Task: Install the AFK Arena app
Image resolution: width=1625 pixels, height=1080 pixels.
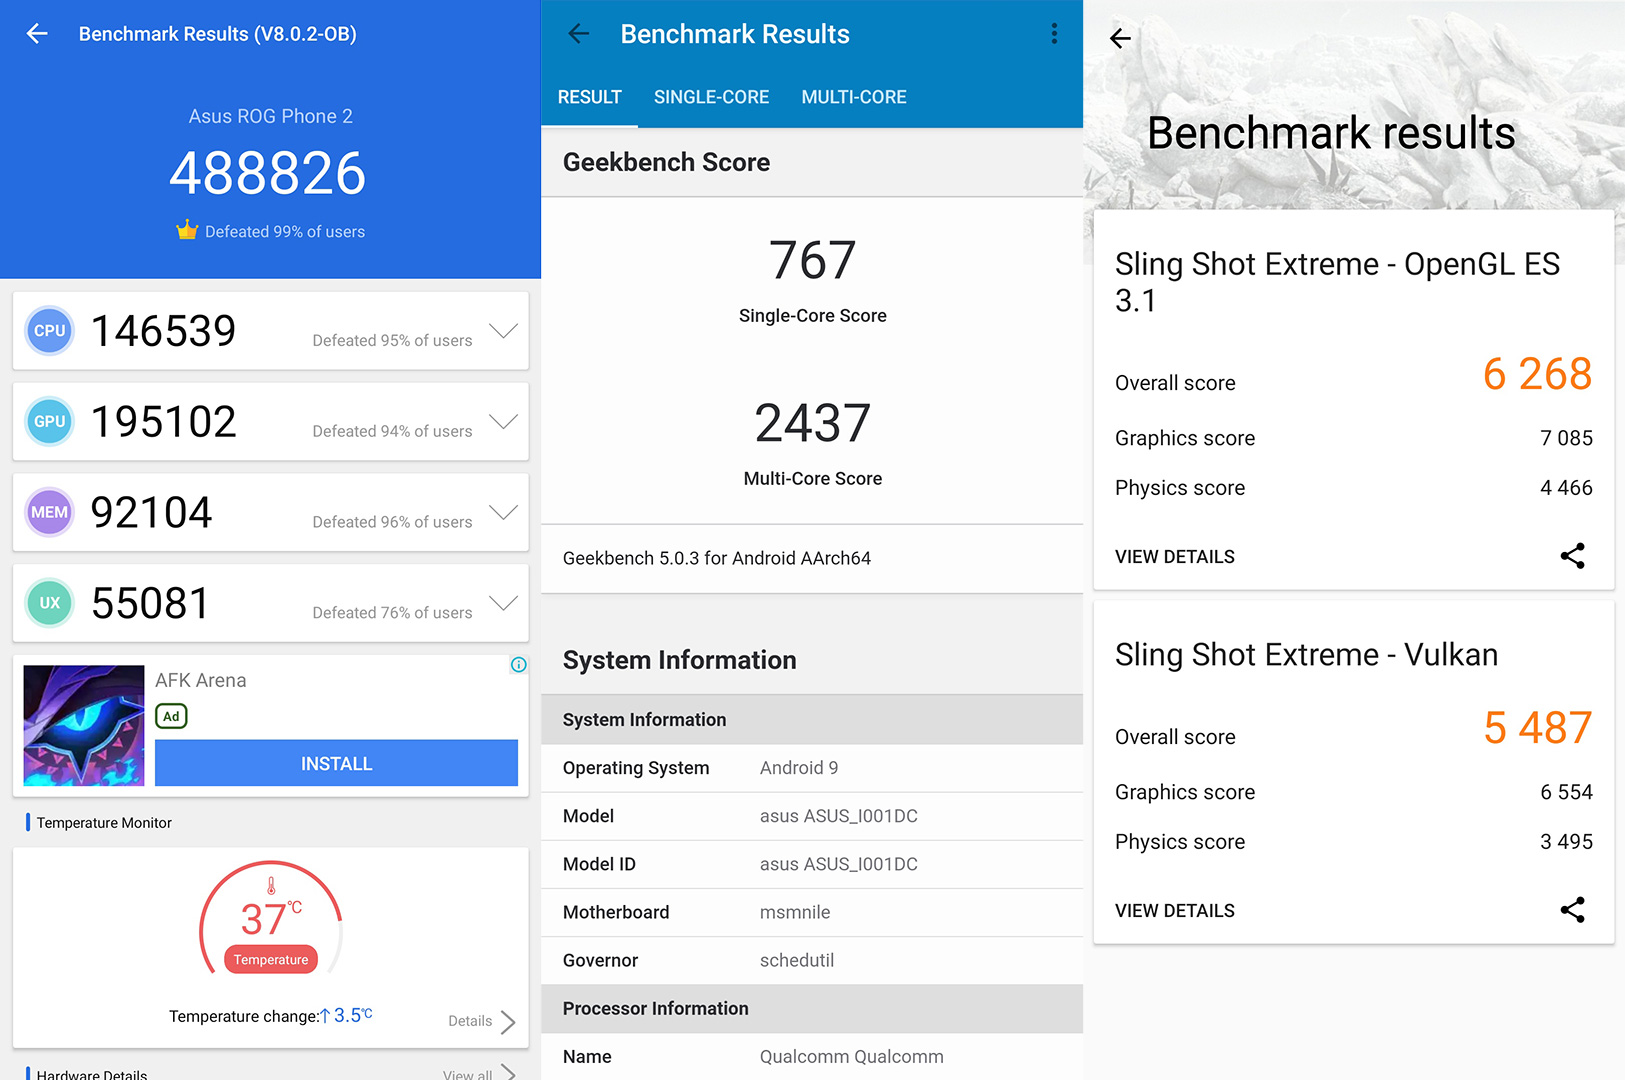Action: [x=336, y=763]
